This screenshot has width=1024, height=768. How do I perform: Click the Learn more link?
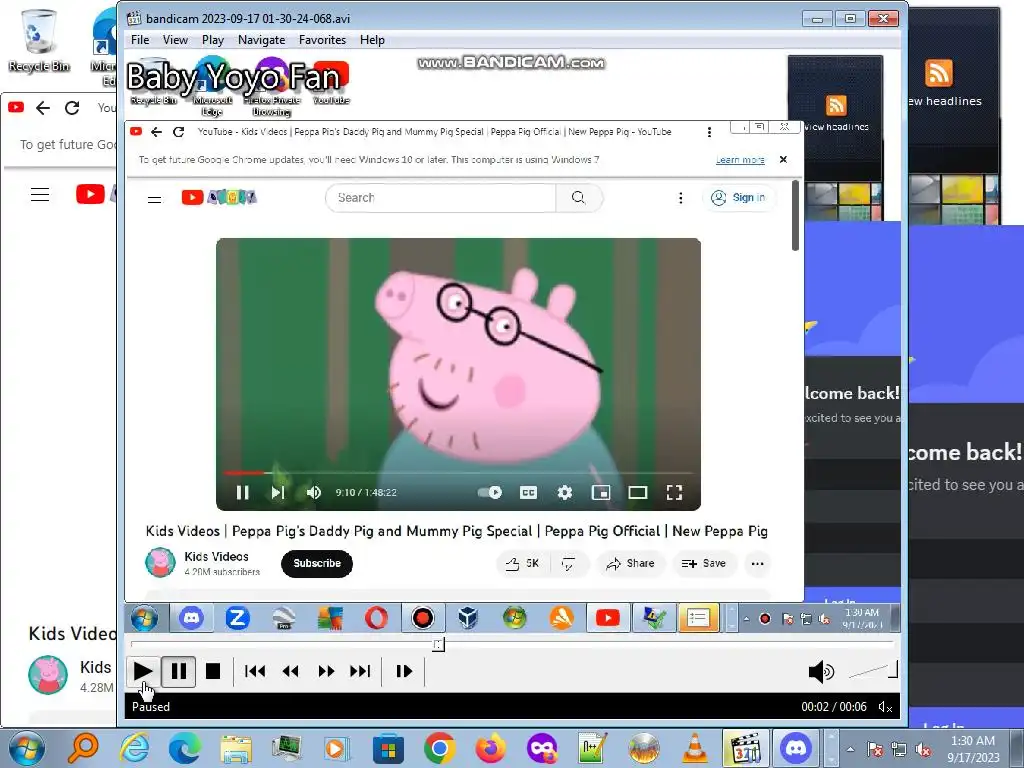(740, 160)
